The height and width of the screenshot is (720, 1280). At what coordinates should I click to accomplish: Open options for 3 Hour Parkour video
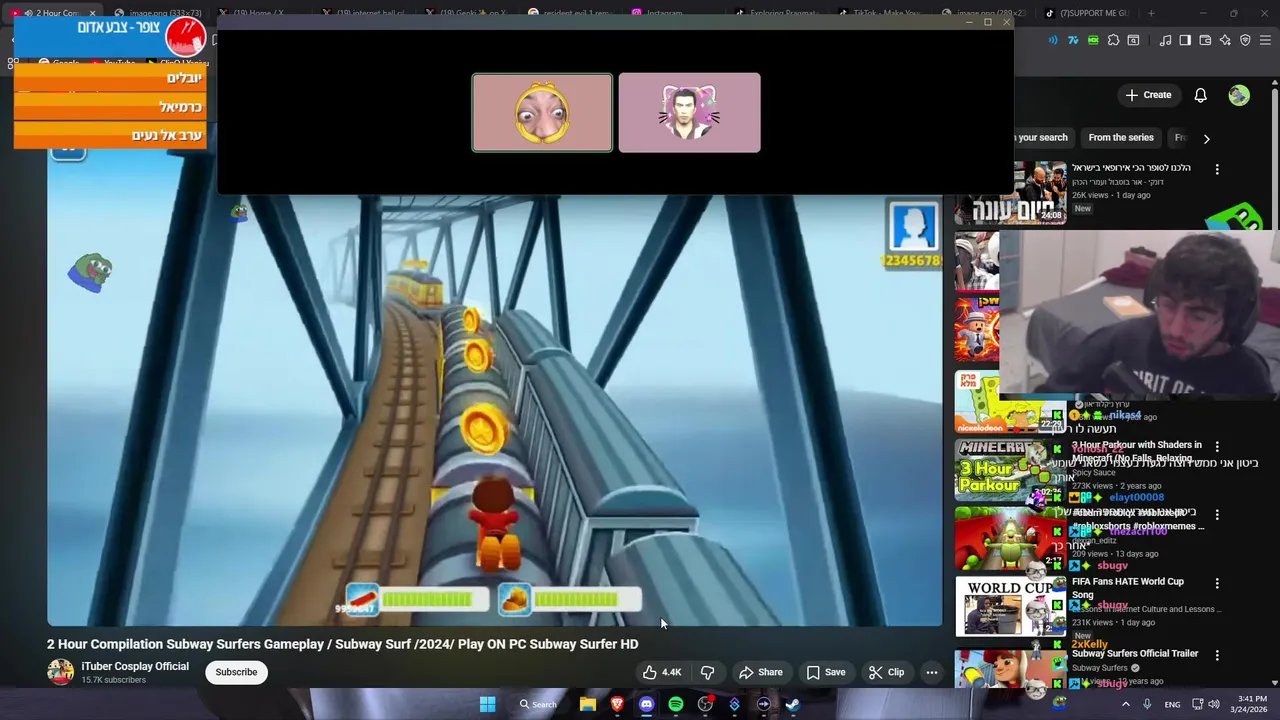(1217, 446)
